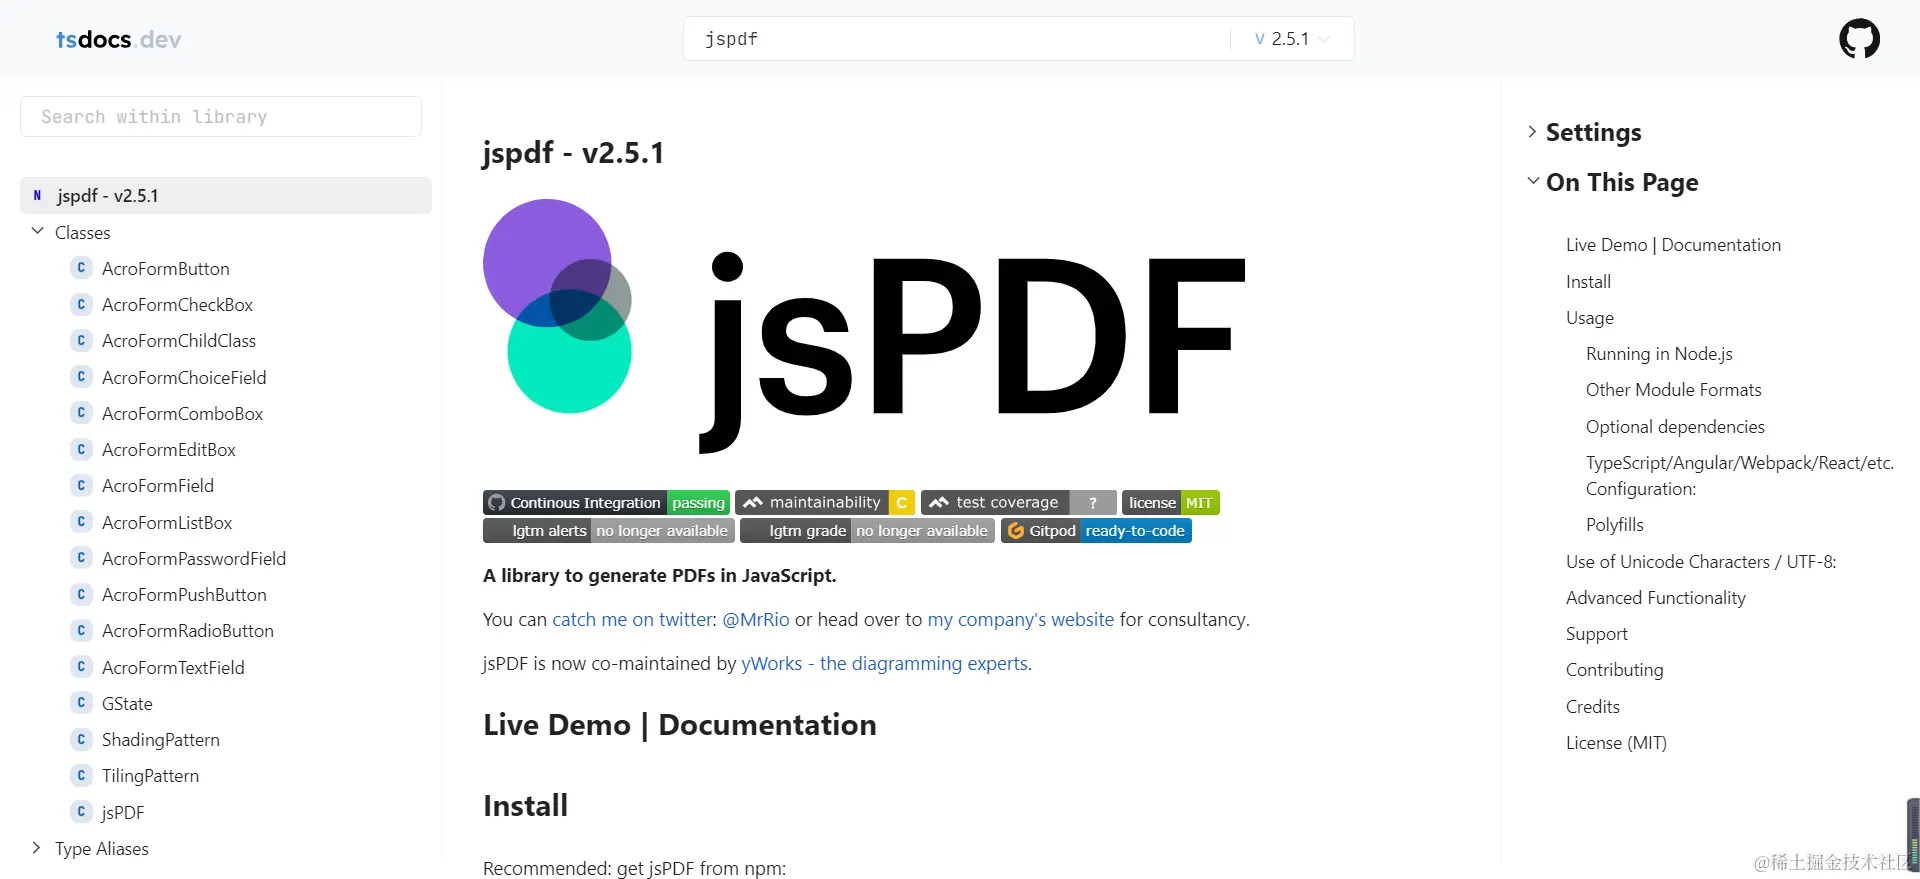Click class icon beside AcroFormField
Image resolution: width=1920 pixels, height=879 pixels.
[x=82, y=486]
